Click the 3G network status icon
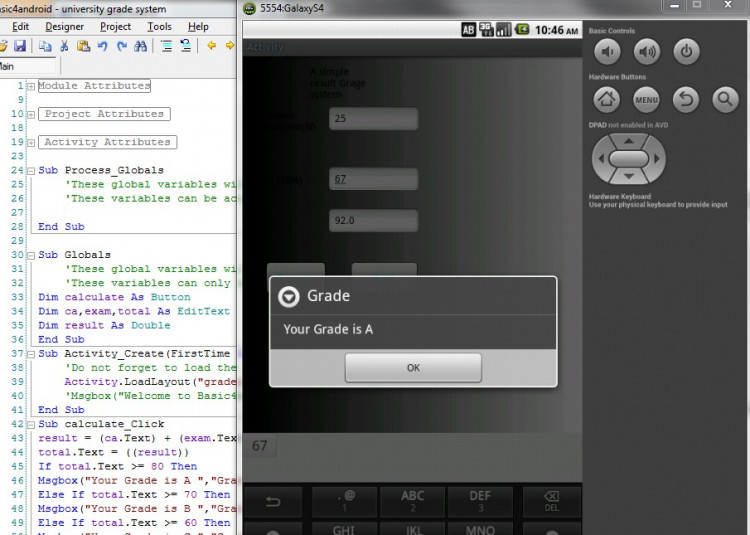 click(x=486, y=30)
